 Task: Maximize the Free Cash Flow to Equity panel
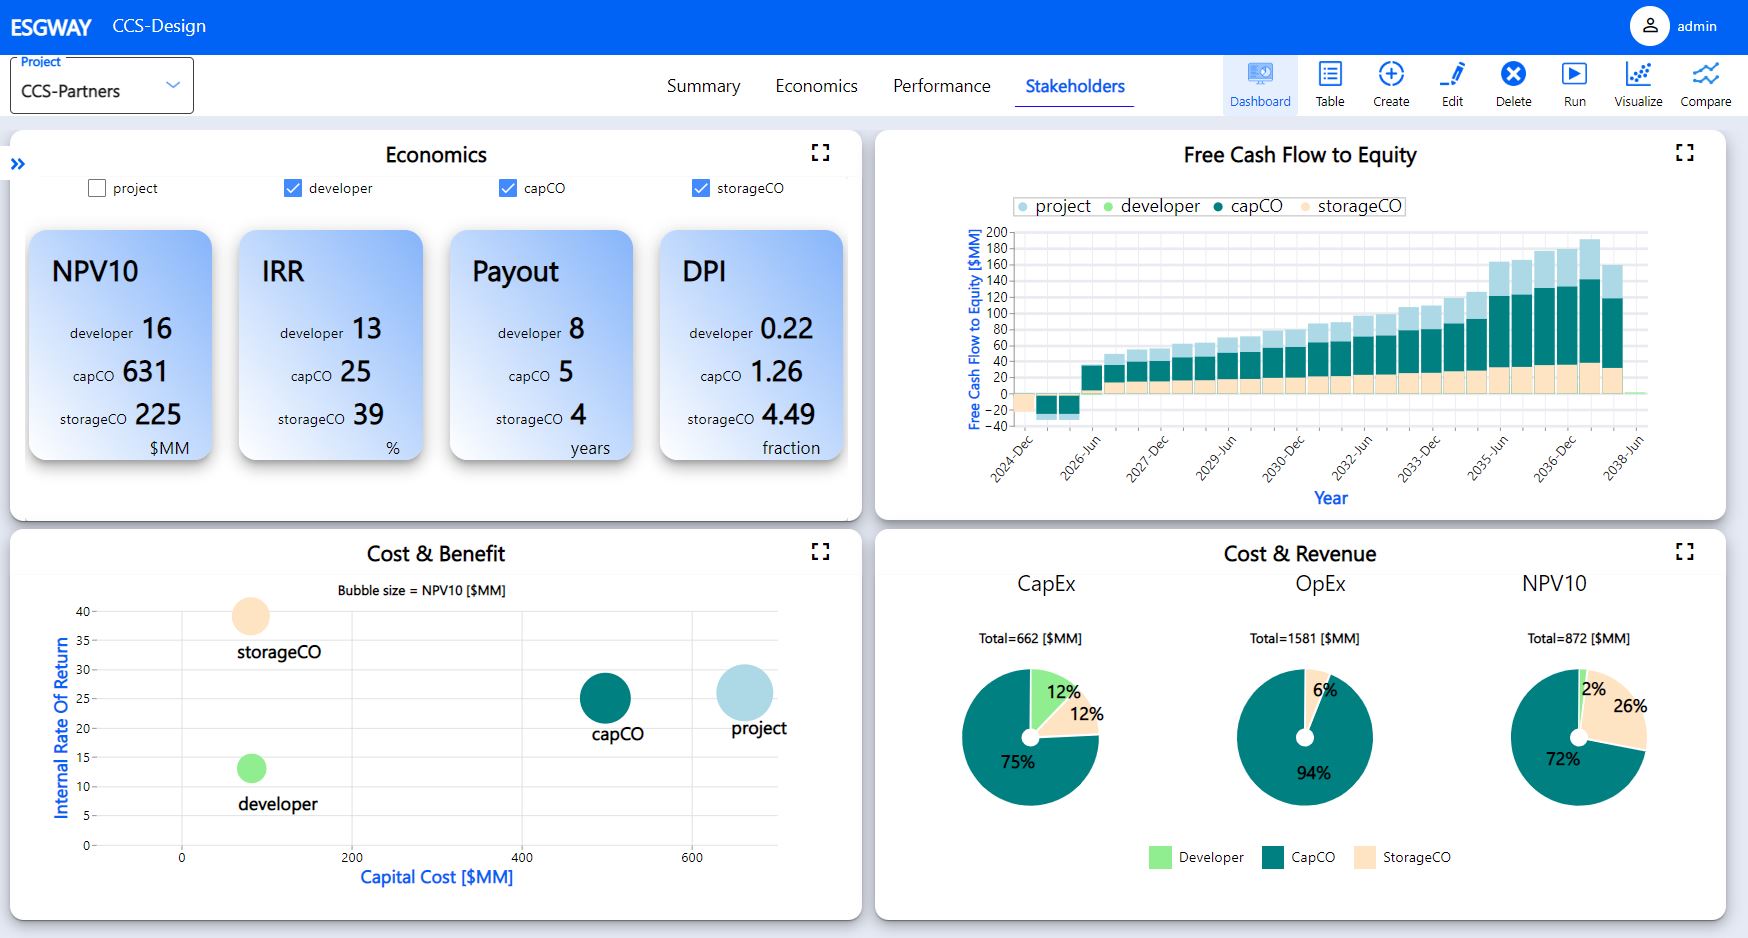[1685, 153]
